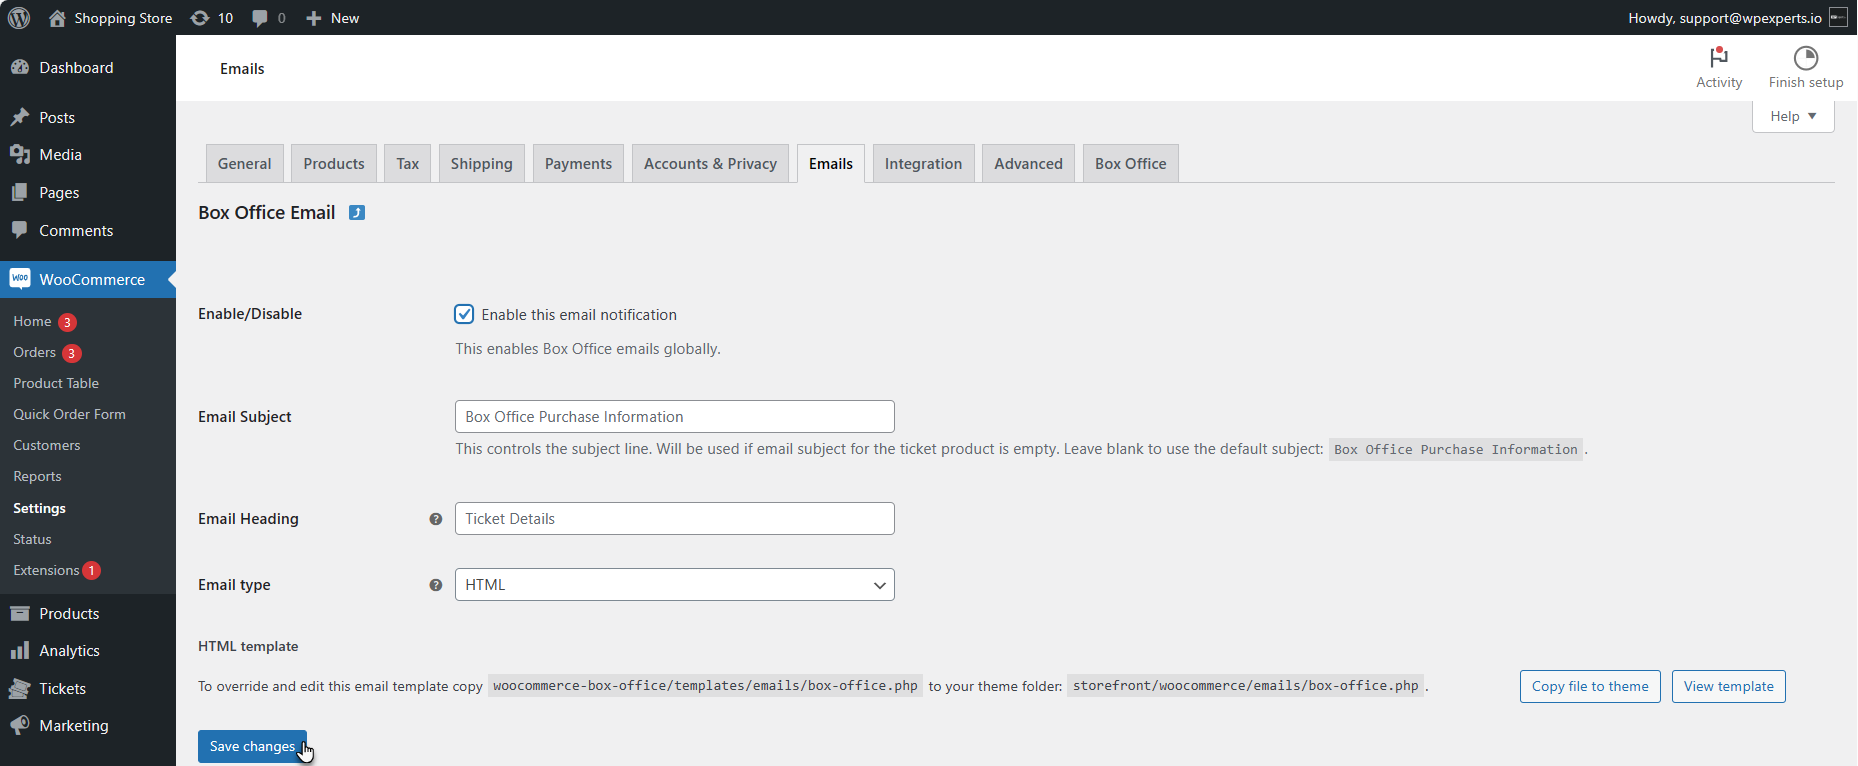Click the Posts pin icon
Viewport: 1858px width, 766px height.
(20, 117)
